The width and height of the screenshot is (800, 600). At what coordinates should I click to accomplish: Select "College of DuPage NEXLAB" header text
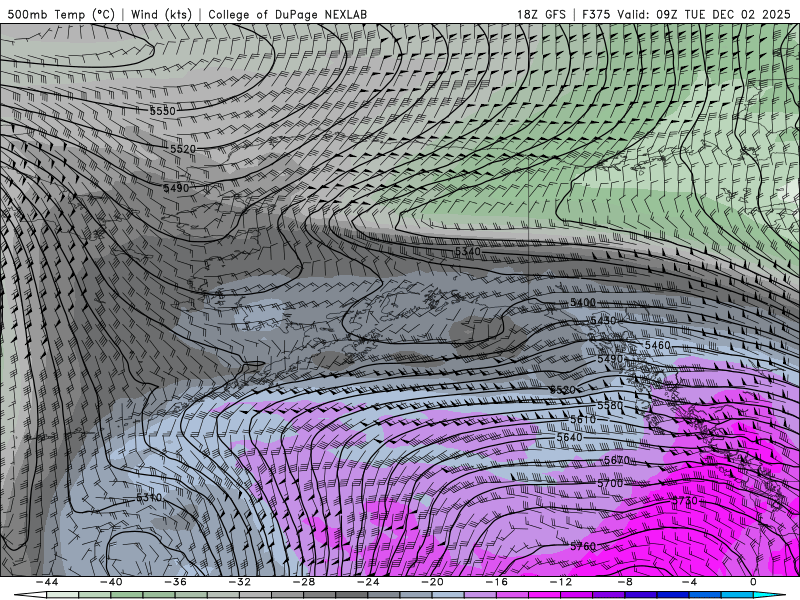point(287,14)
